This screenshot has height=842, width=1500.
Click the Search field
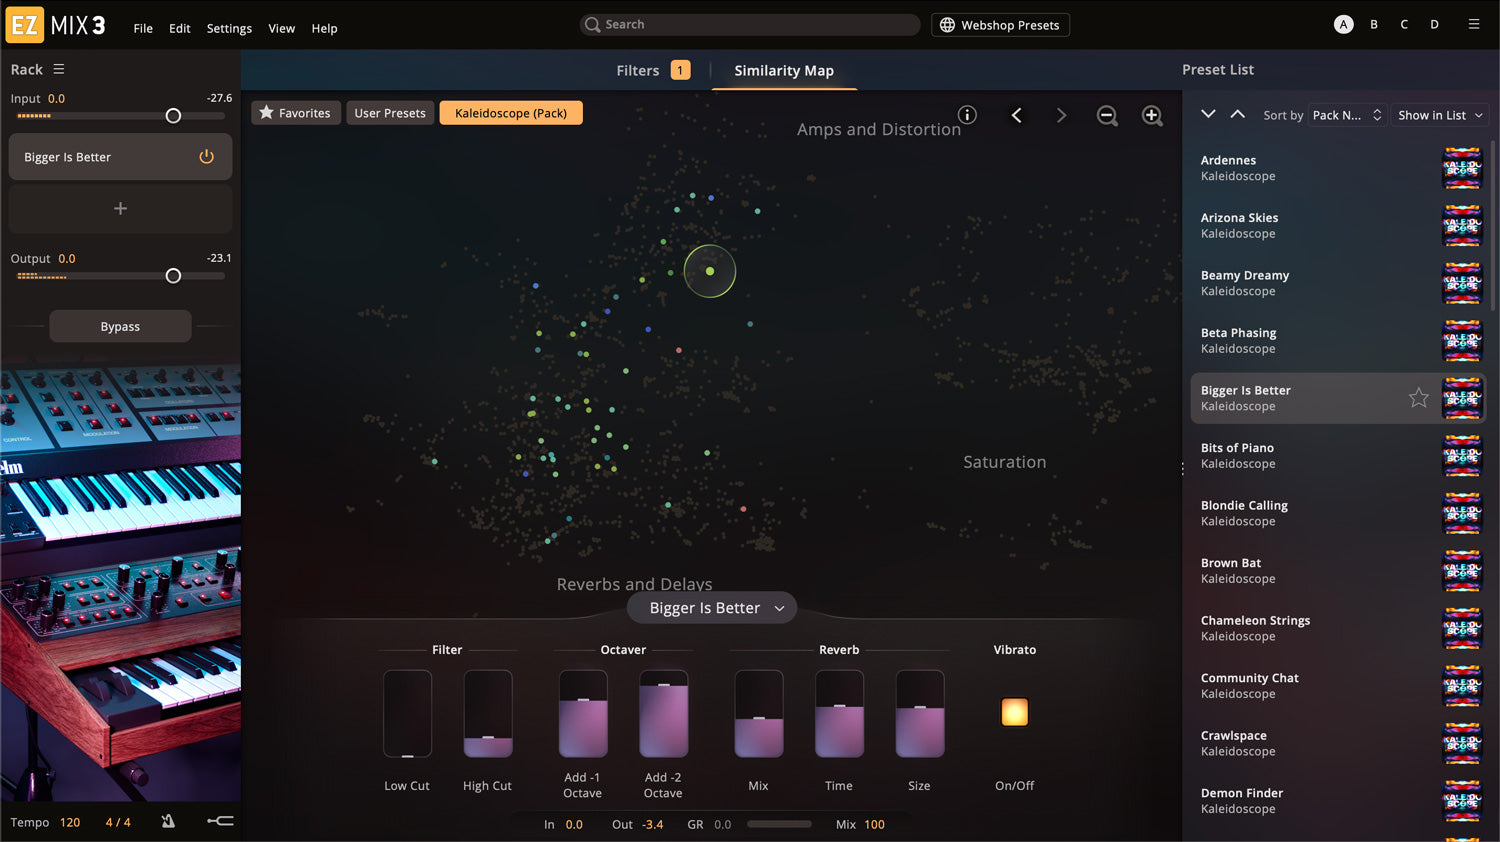coord(750,24)
